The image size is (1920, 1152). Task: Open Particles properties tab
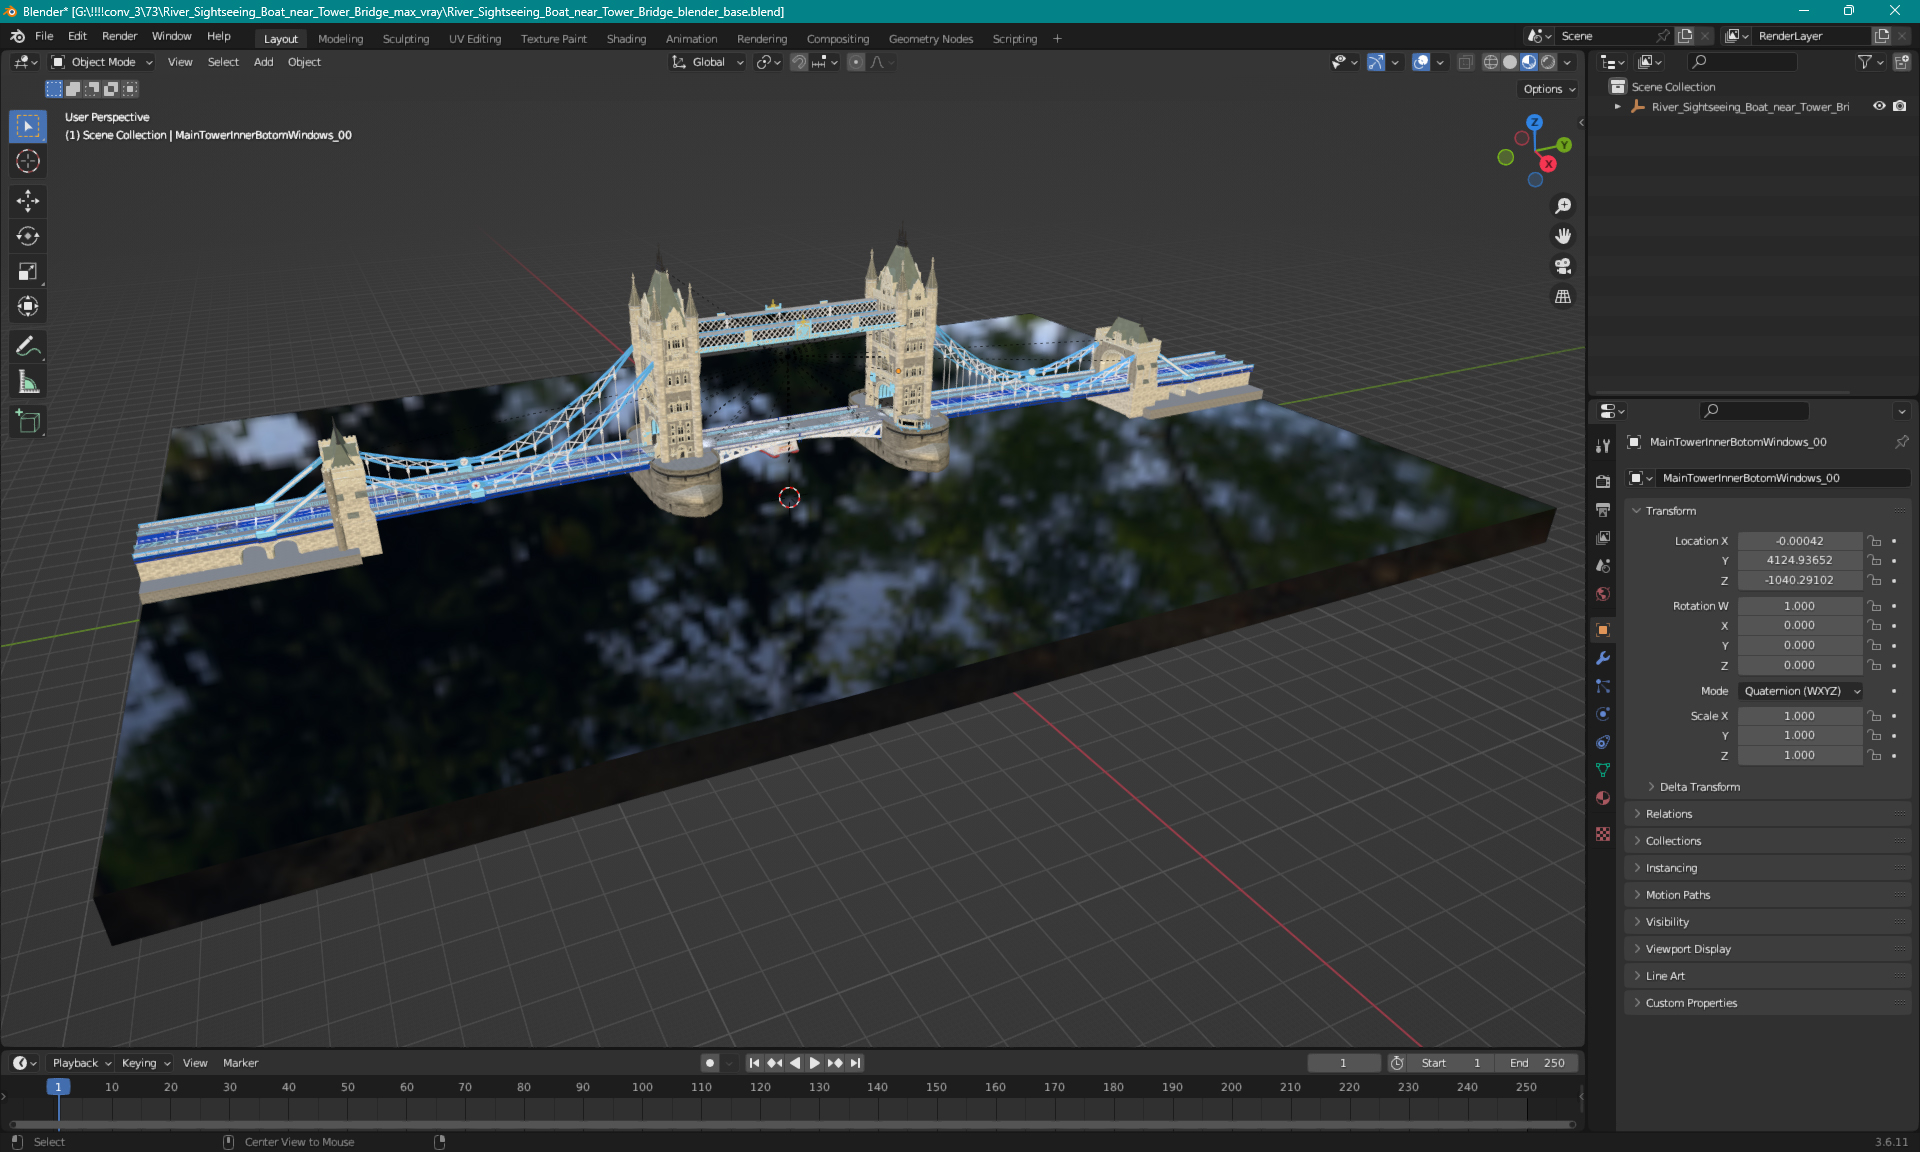tap(1603, 686)
